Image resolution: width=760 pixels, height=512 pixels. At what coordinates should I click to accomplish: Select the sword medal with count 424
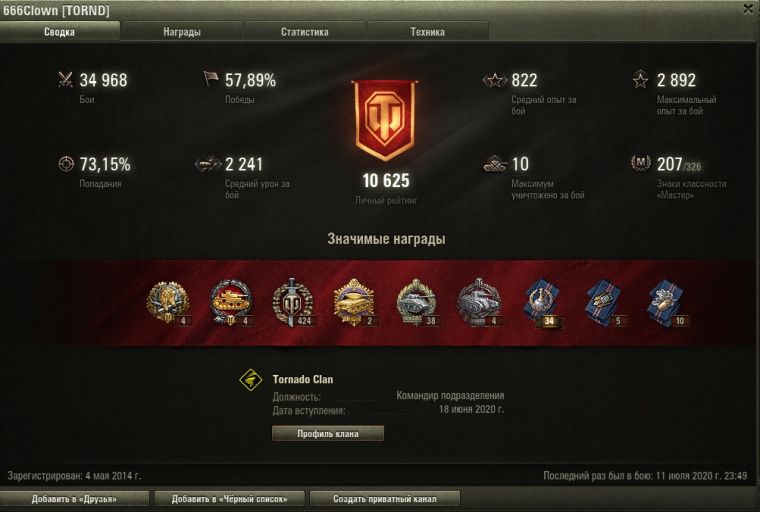(292, 302)
